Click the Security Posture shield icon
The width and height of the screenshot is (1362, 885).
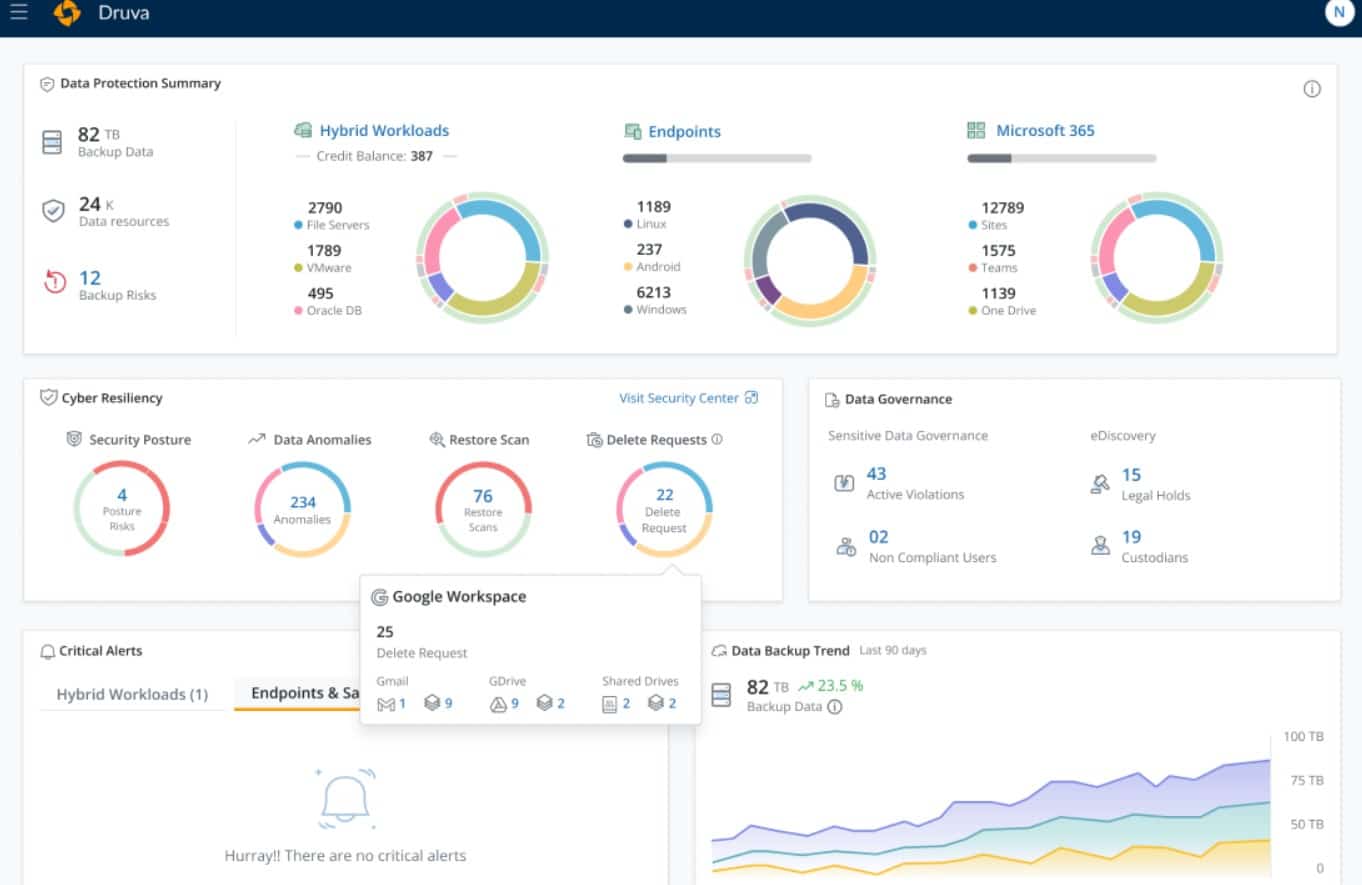[75, 439]
